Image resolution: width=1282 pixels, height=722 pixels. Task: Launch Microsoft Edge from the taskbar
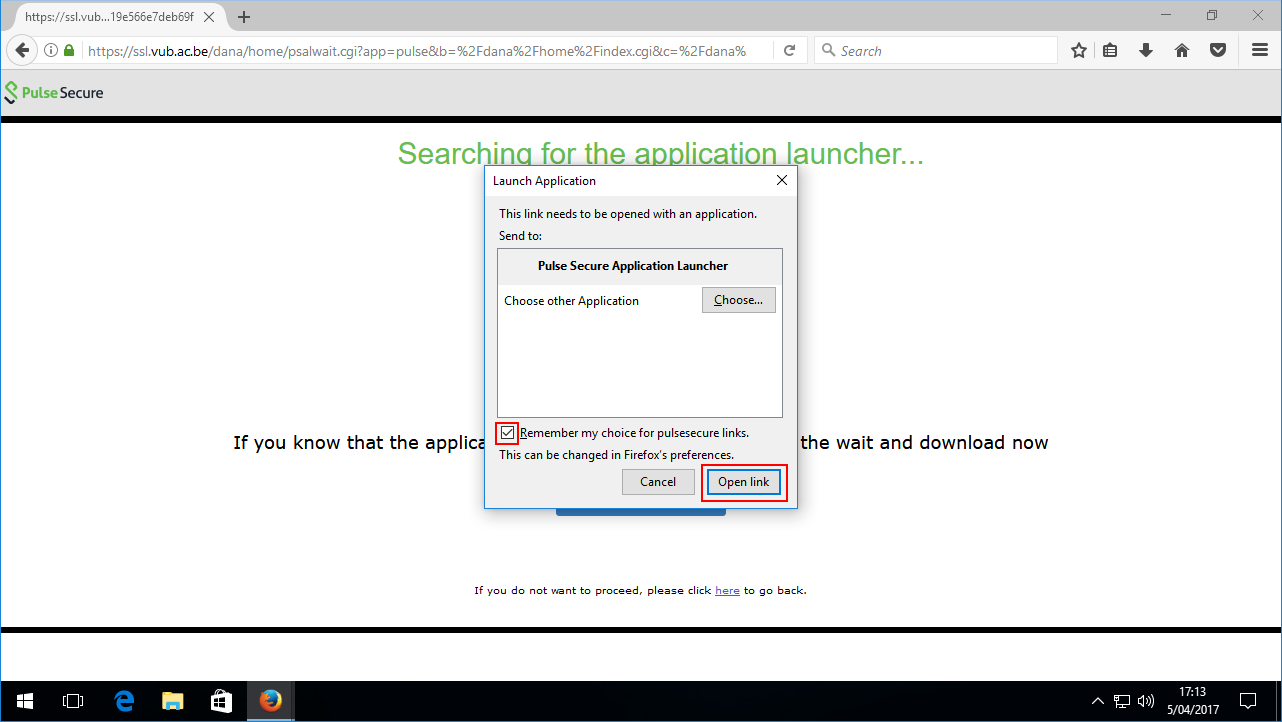click(x=124, y=701)
